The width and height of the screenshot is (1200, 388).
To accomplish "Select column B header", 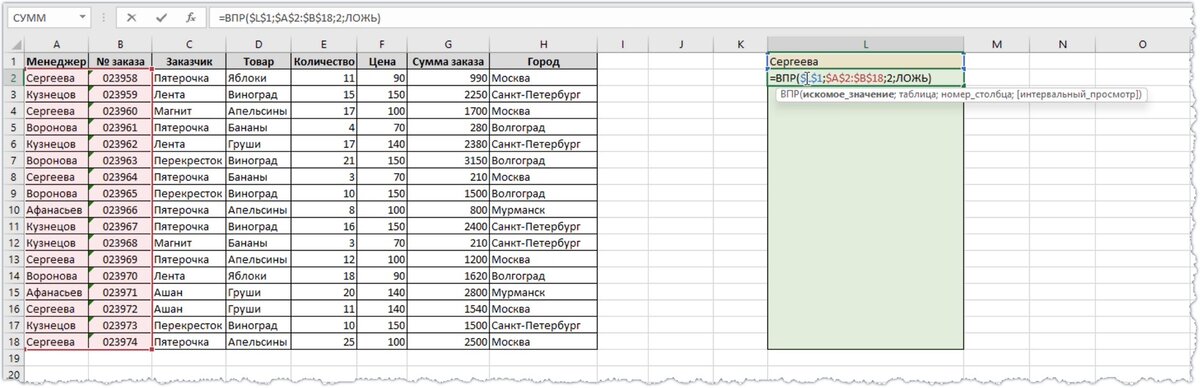I will [120, 44].
